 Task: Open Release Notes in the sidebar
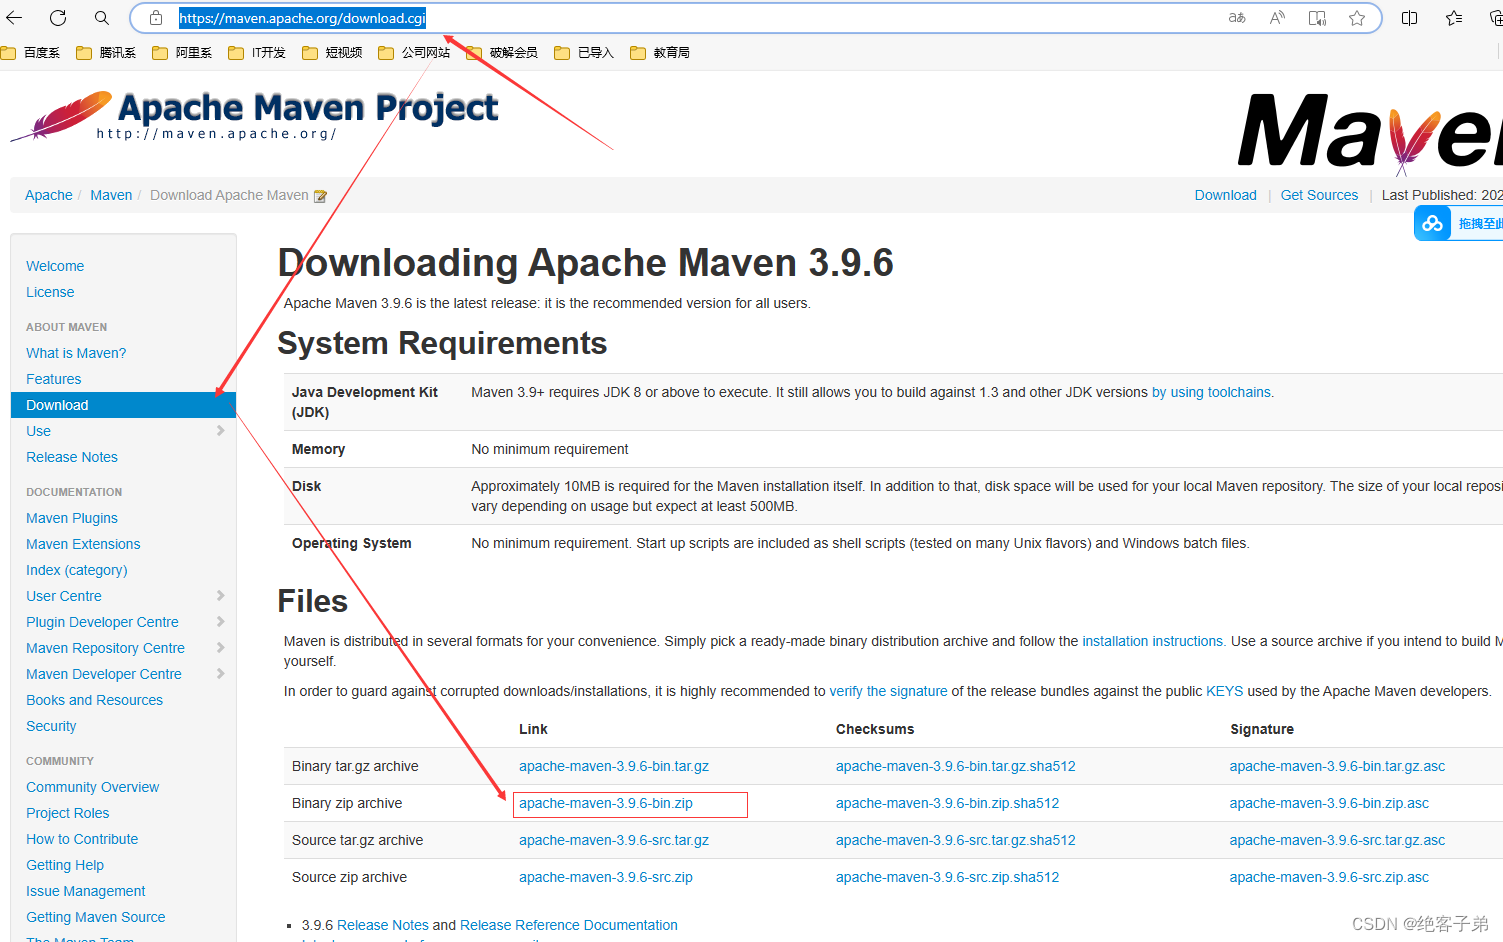click(72, 457)
